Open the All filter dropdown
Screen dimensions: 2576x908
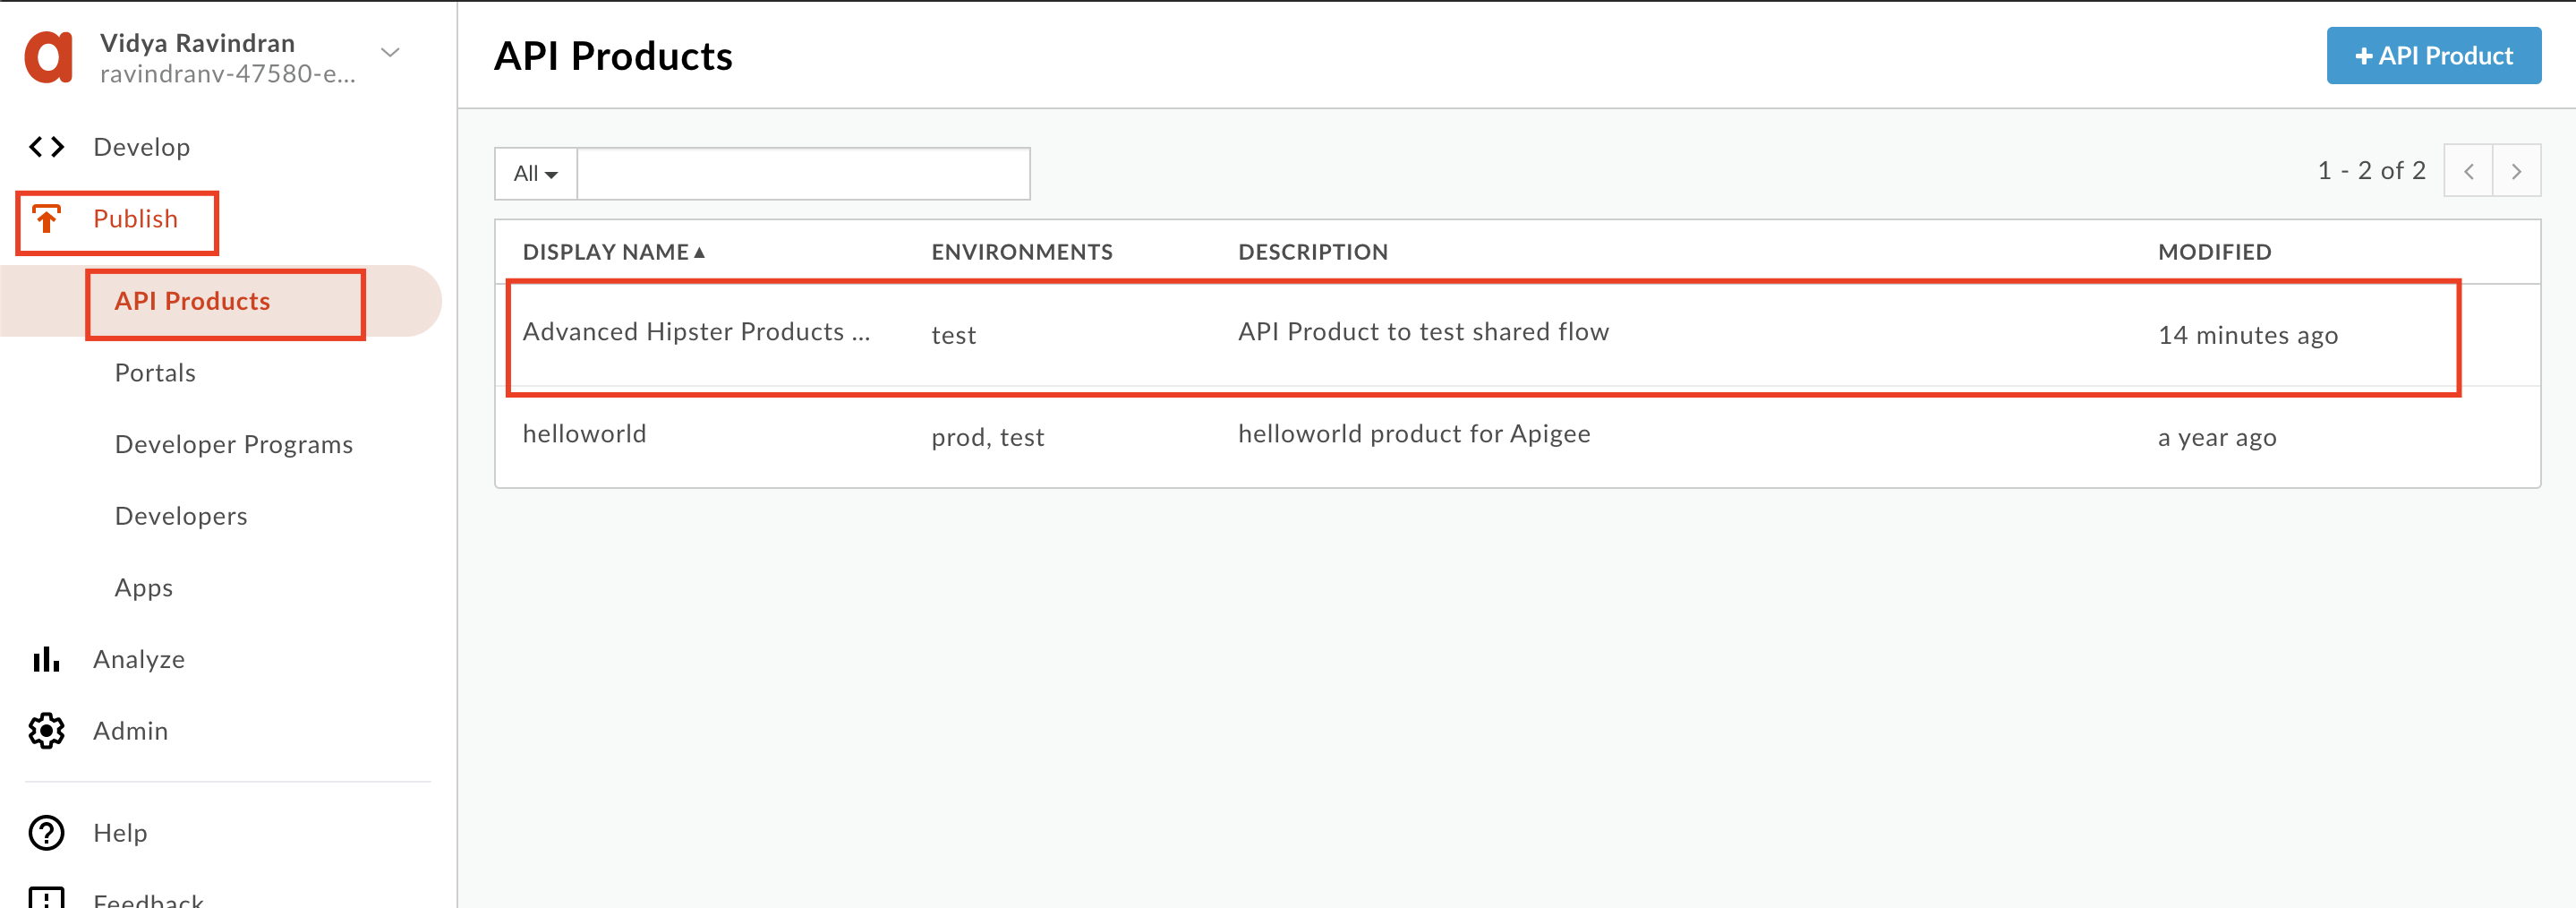536,174
